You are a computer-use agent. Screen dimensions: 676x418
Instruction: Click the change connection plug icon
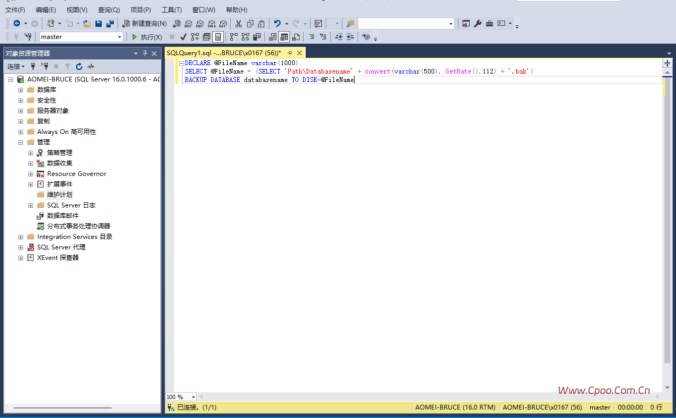point(28,37)
